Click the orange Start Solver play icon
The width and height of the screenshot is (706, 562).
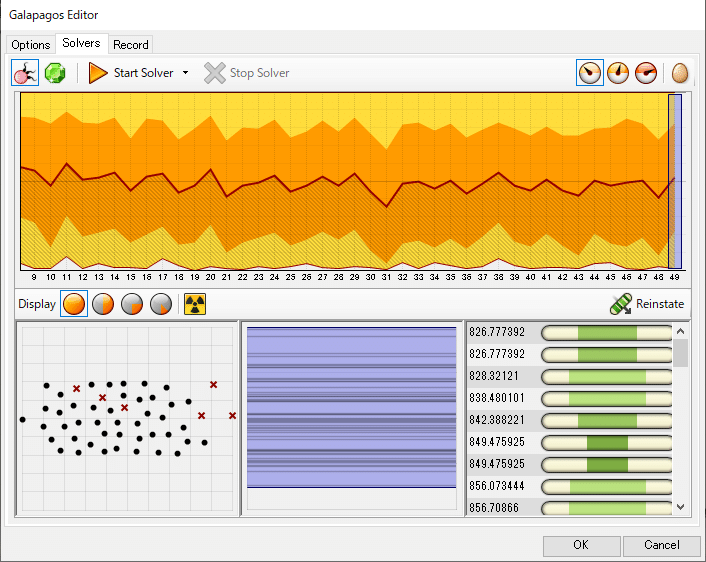click(x=98, y=73)
